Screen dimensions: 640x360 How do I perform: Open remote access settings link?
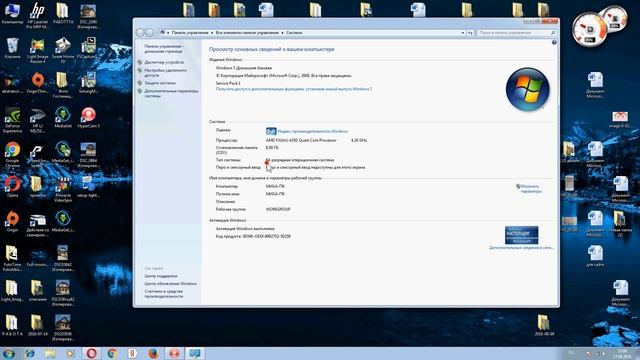[x=165, y=73]
